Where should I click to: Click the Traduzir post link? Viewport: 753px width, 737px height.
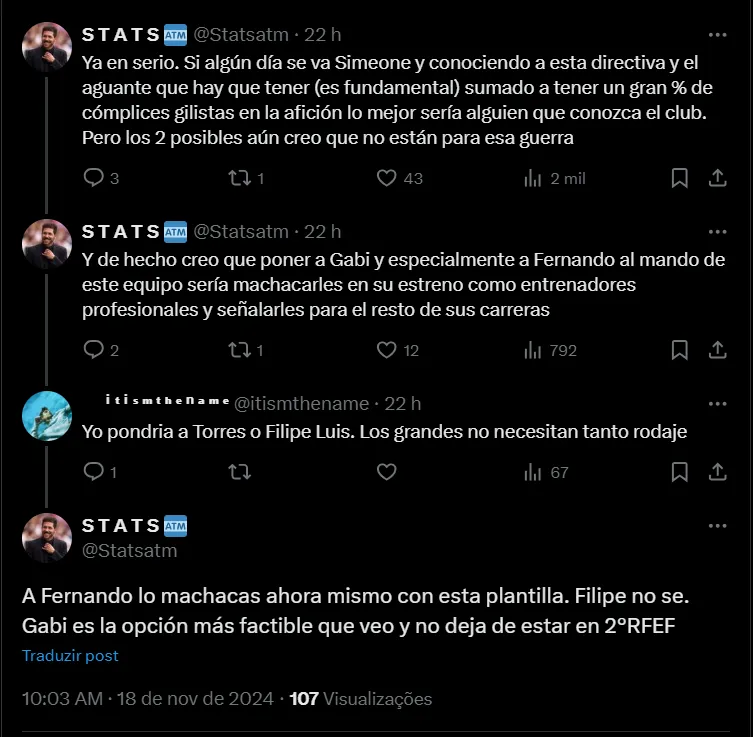click(70, 656)
